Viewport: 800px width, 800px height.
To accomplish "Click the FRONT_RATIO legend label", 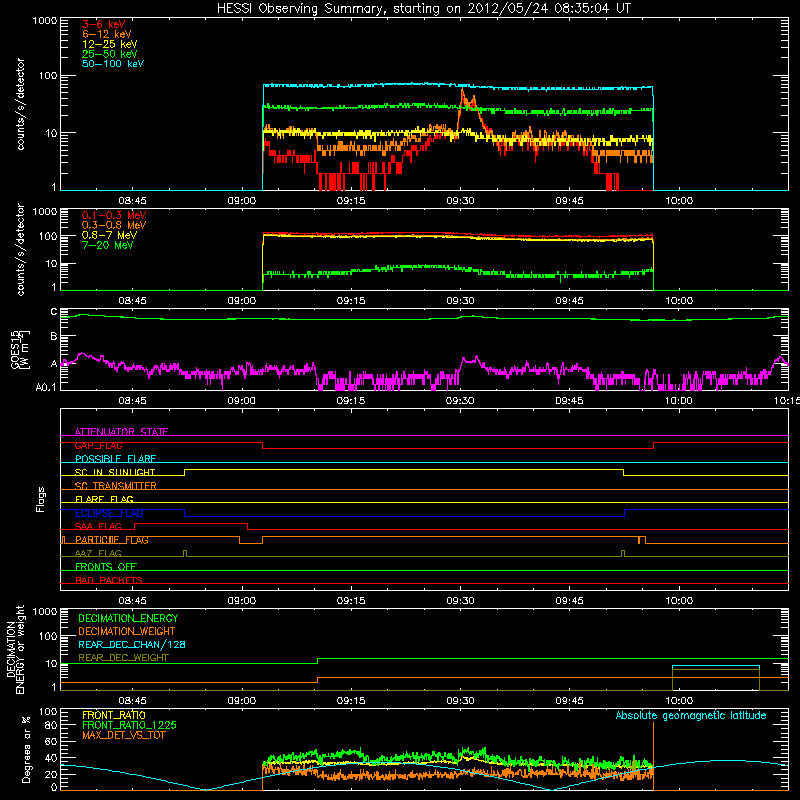I will [114, 715].
